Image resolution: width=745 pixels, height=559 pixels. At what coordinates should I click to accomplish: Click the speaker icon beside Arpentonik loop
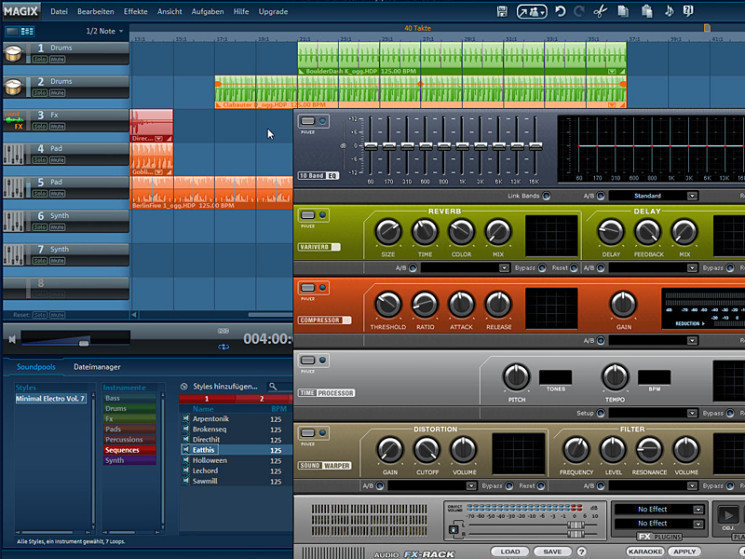(x=185, y=418)
